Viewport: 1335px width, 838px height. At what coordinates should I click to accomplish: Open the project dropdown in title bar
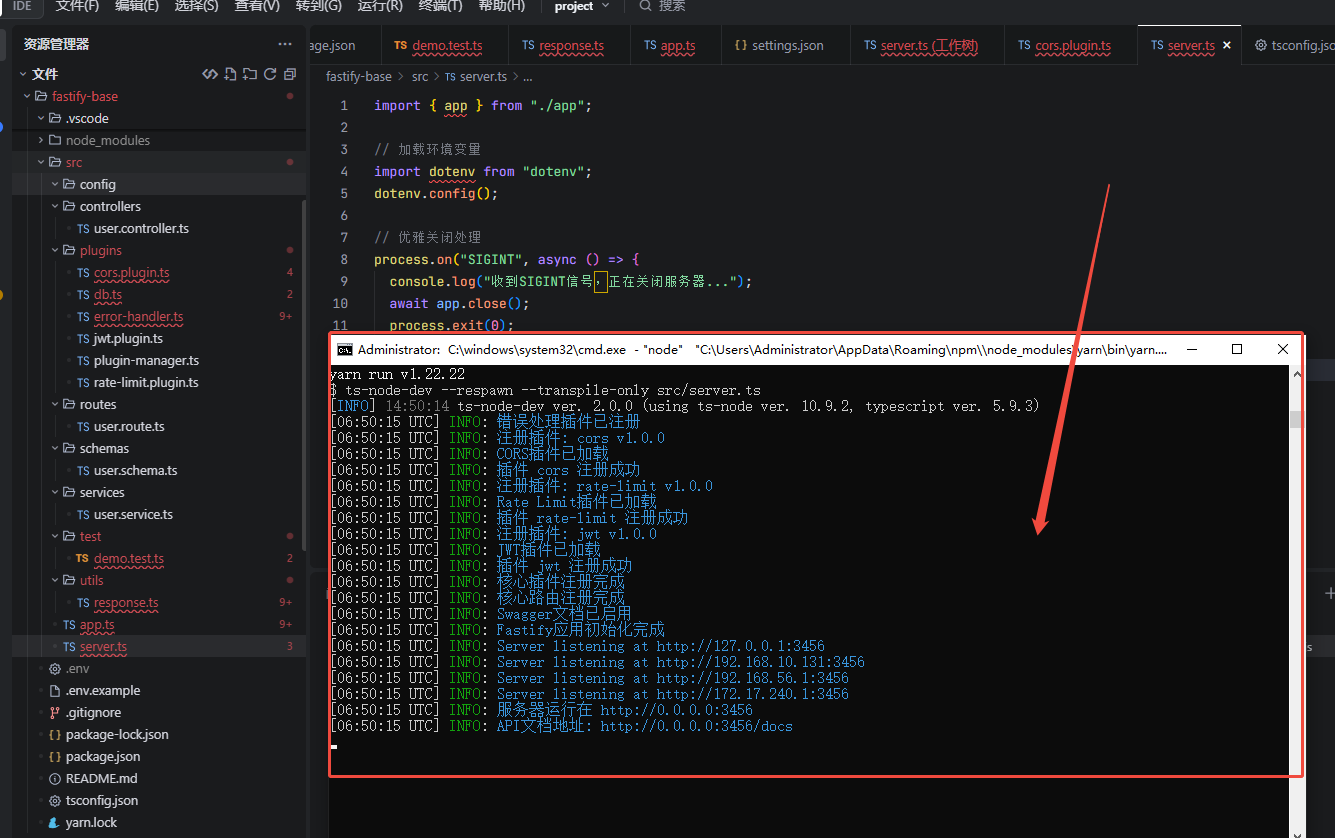click(x=581, y=6)
